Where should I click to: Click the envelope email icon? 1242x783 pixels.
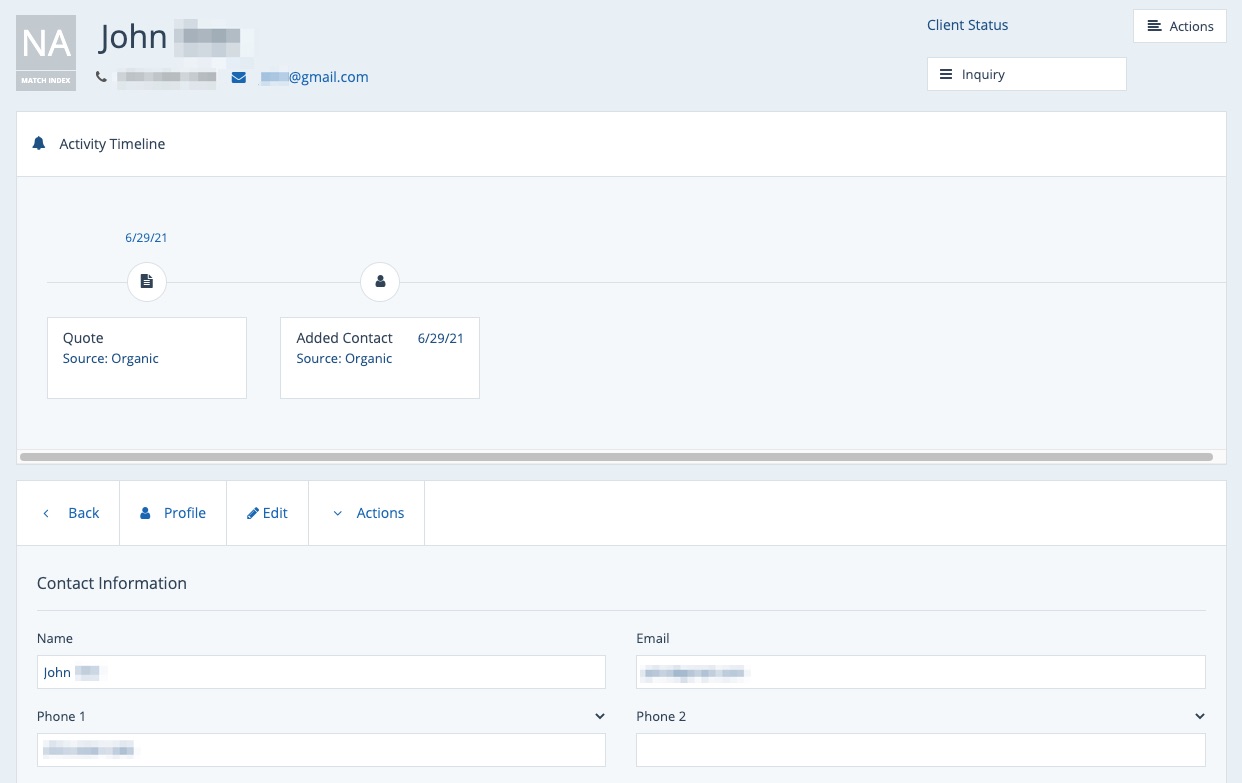pyautogui.click(x=239, y=77)
